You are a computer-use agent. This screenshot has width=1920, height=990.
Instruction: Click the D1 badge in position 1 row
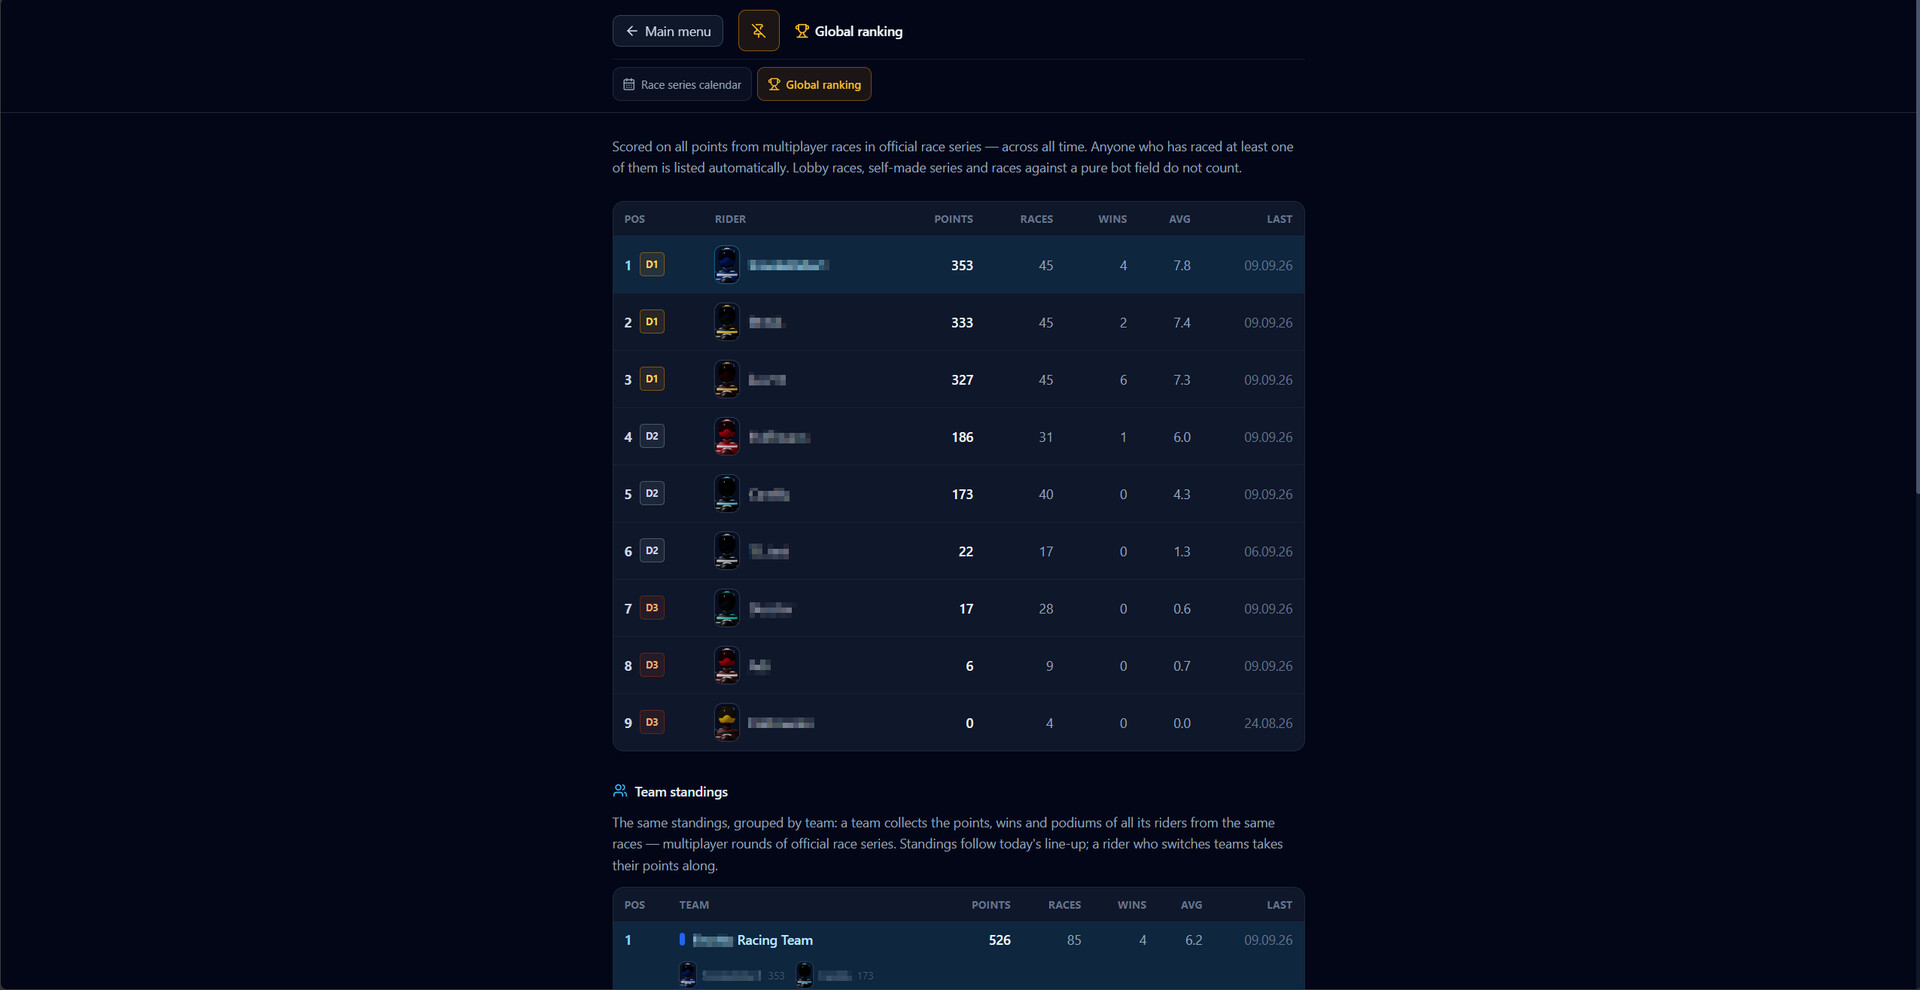pos(652,265)
